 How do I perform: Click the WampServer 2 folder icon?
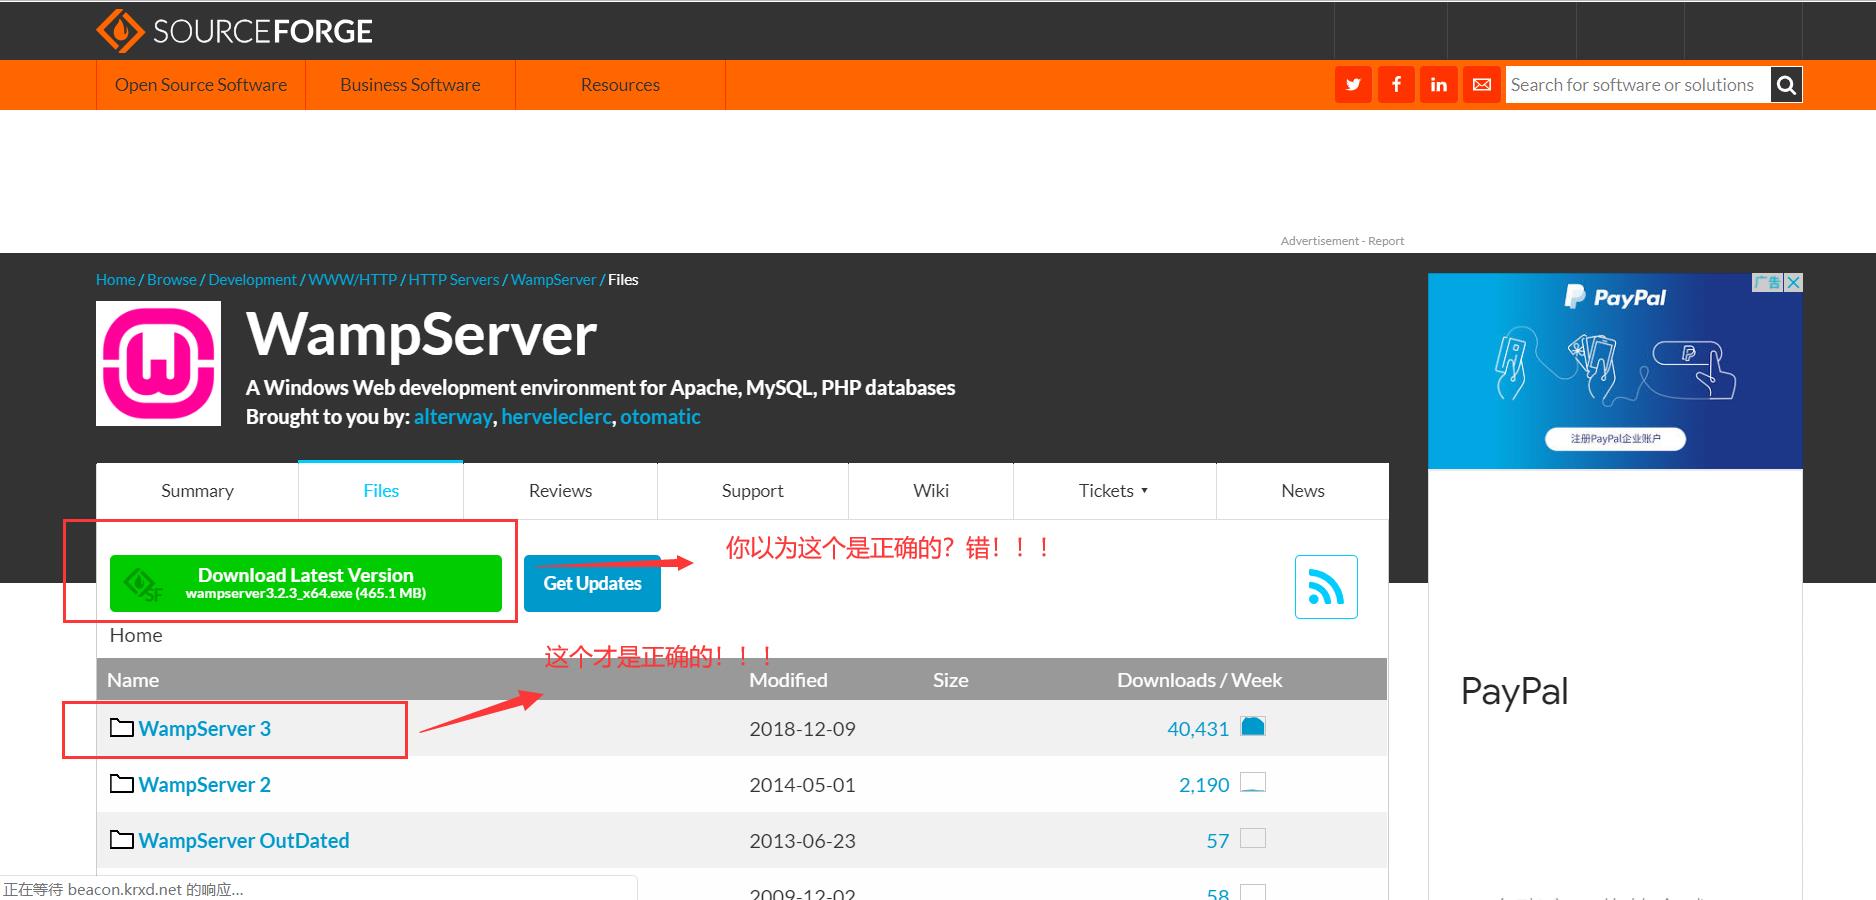(122, 784)
